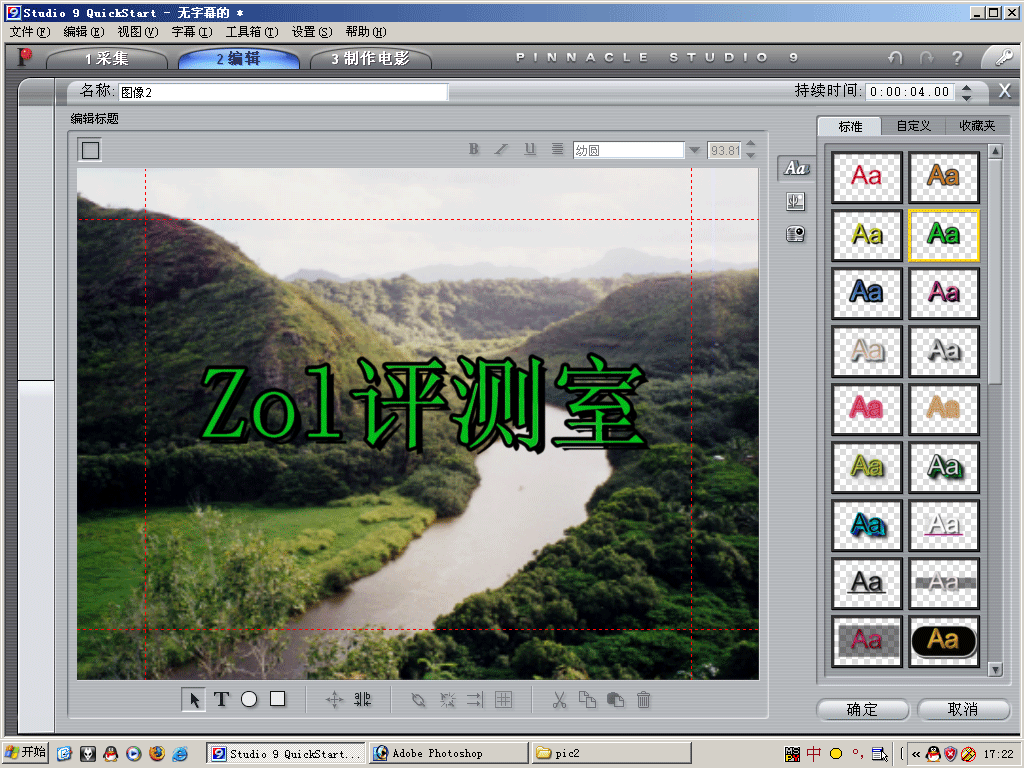1024x768 pixels.
Task: Click the 名称 title name input field
Action: point(283,92)
